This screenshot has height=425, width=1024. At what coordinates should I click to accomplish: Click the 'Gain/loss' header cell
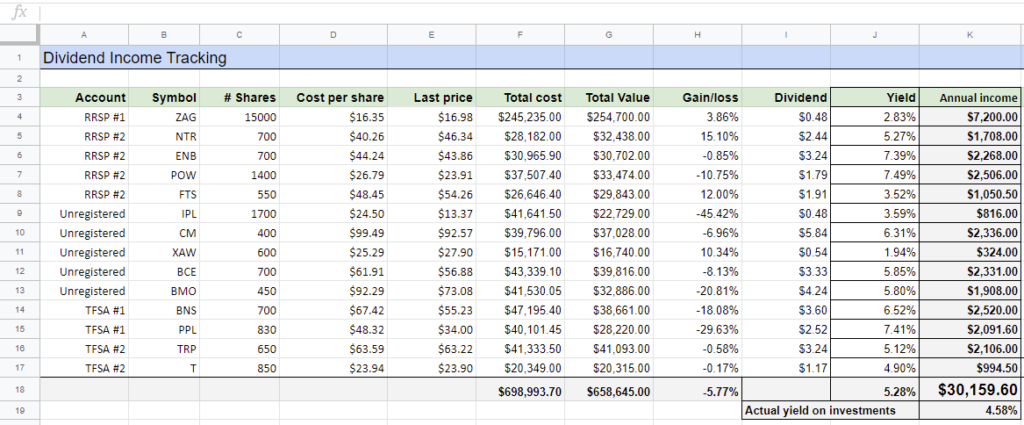[697, 98]
